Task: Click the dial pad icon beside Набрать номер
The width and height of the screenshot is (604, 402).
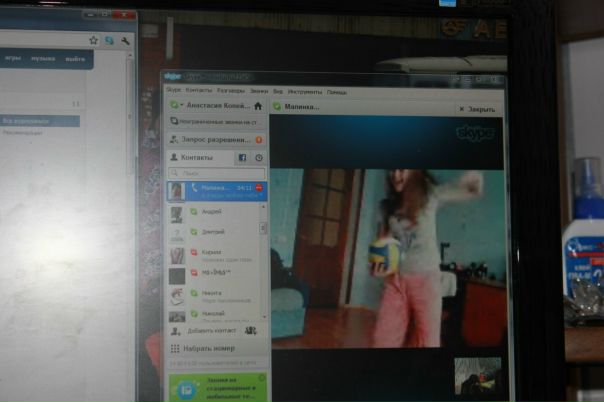Action: [x=175, y=348]
